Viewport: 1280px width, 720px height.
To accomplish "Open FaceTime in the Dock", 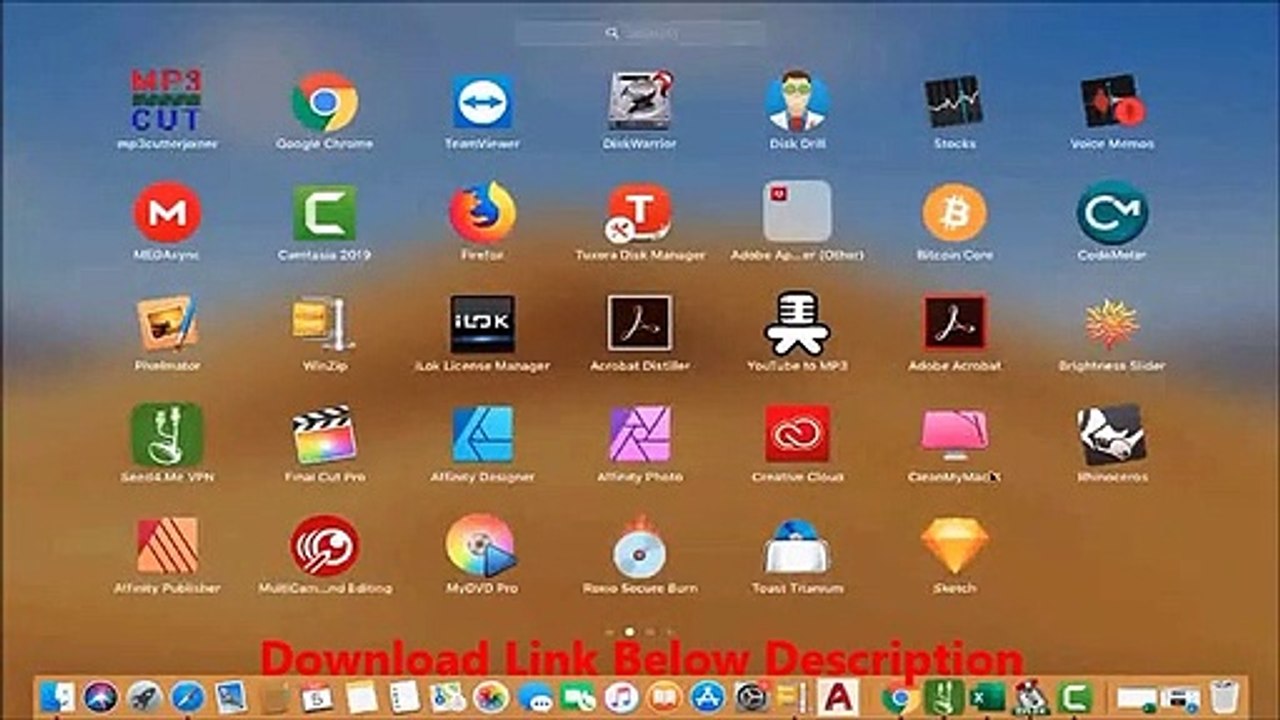I will click(578, 696).
